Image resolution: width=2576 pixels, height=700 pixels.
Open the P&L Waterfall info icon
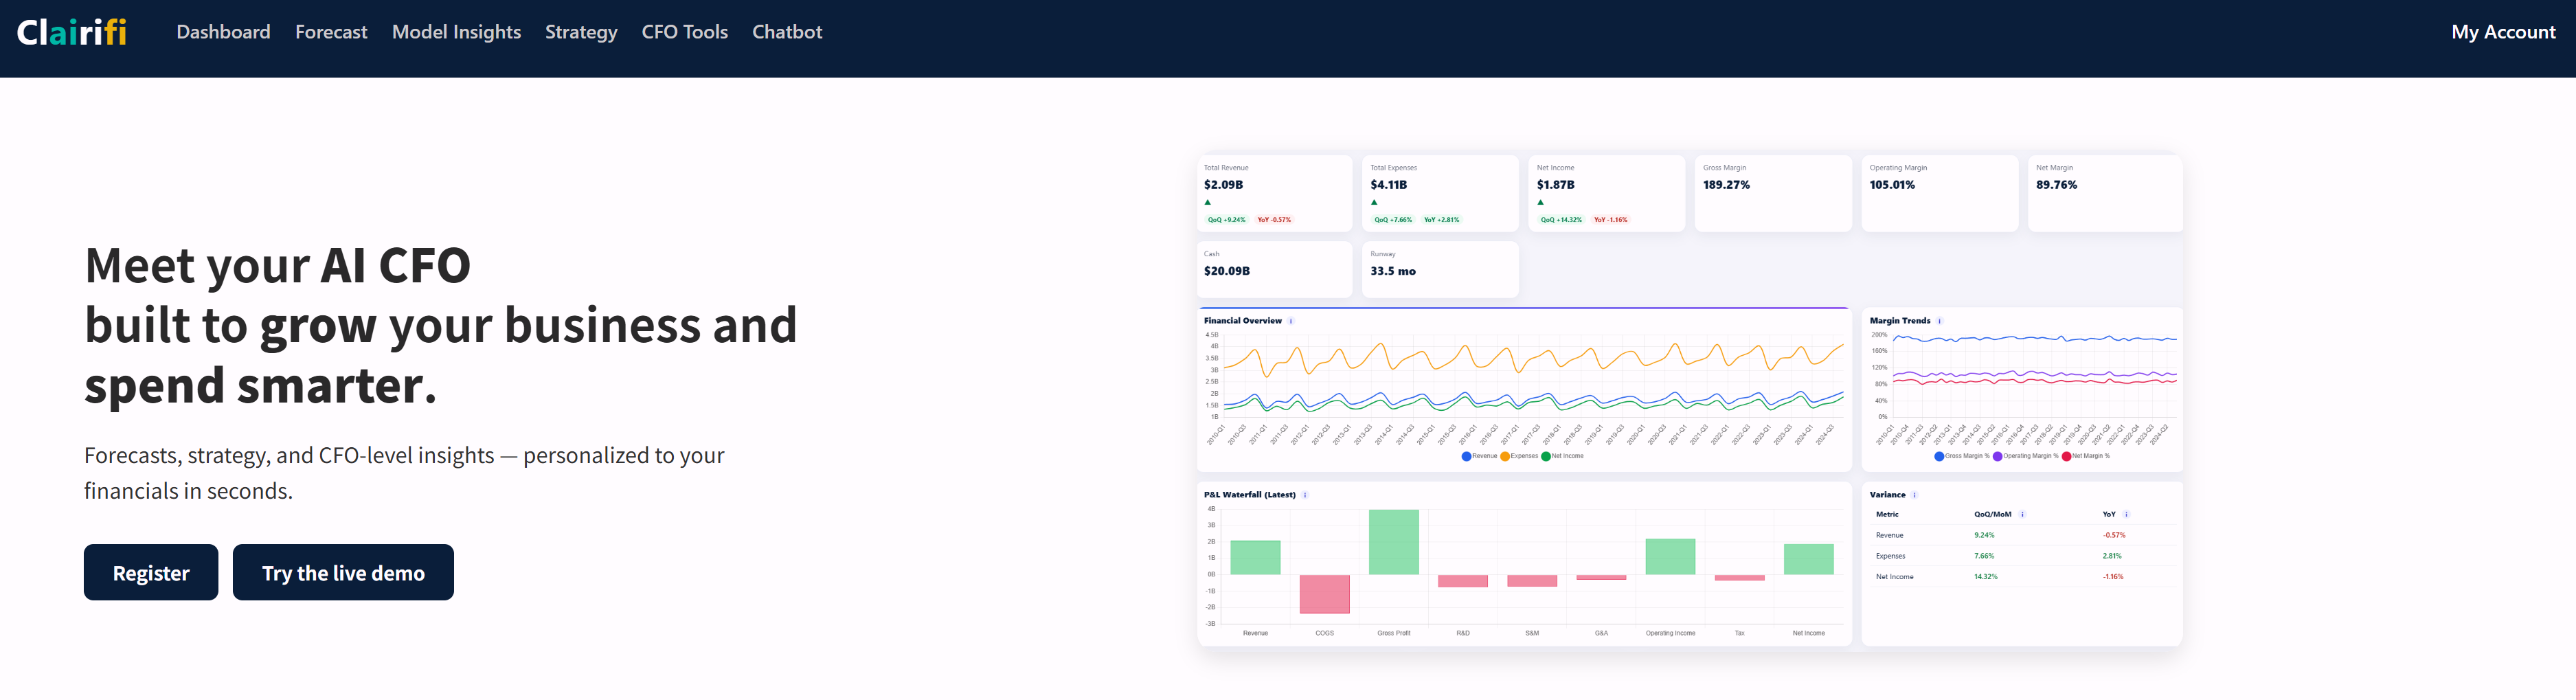(x=1305, y=495)
